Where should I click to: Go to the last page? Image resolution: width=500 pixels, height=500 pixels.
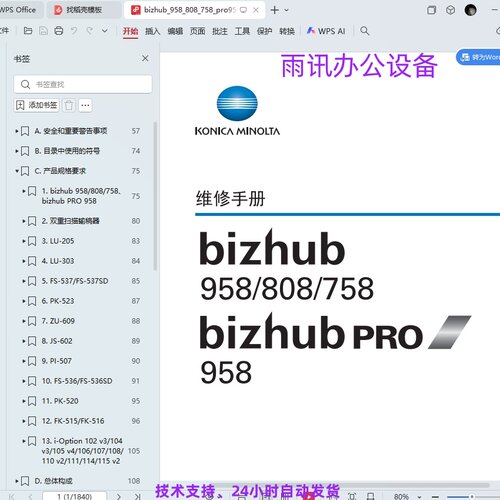click(137, 496)
